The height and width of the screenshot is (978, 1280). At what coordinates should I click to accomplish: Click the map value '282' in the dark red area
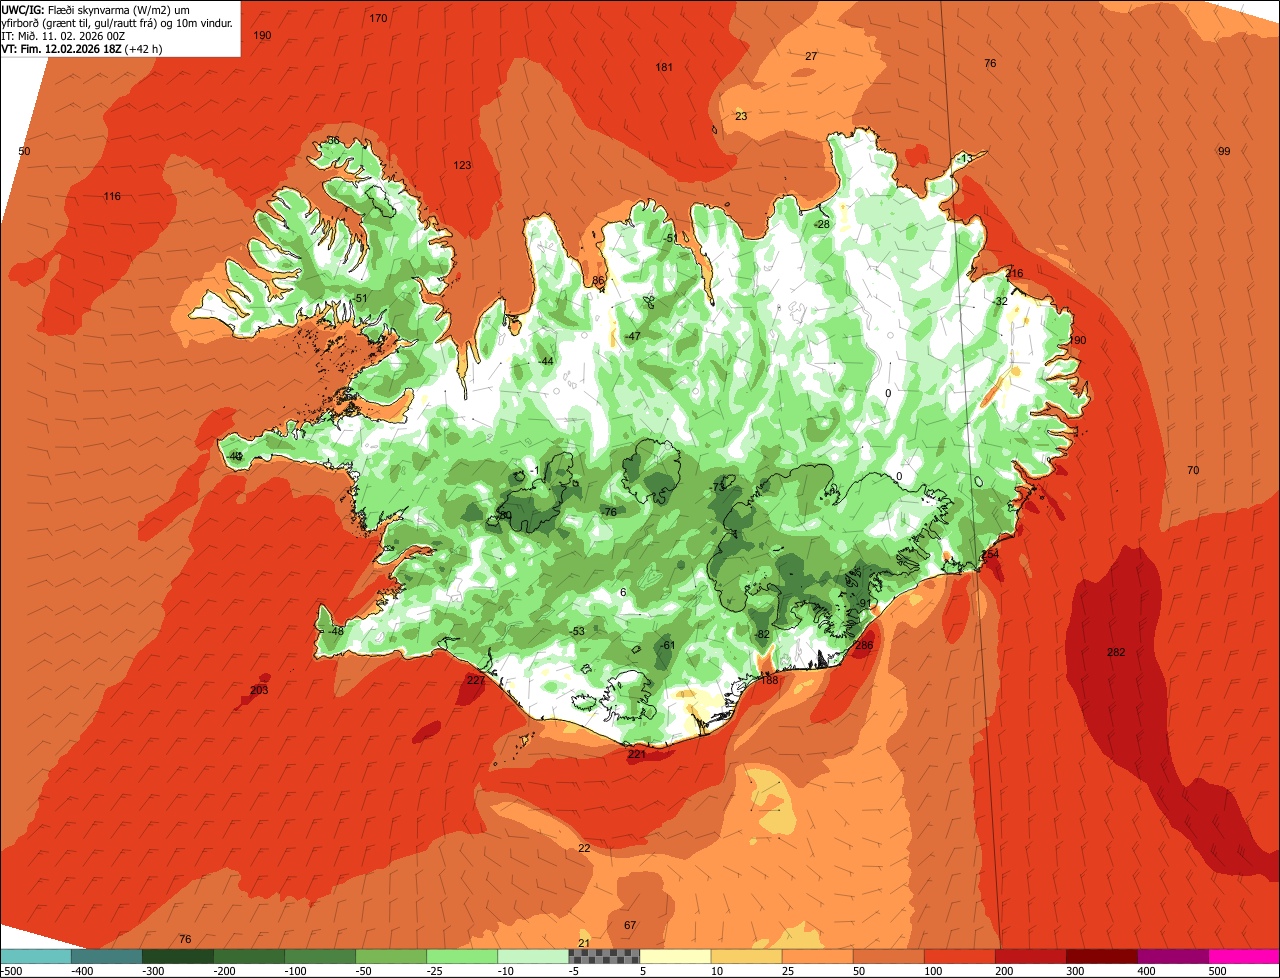[1116, 653]
